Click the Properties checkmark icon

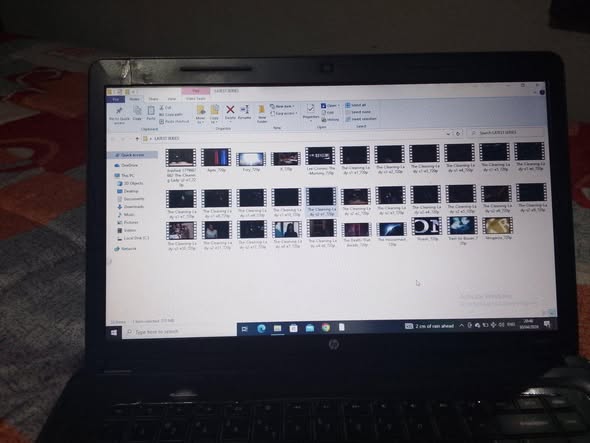click(x=310, y=109)
